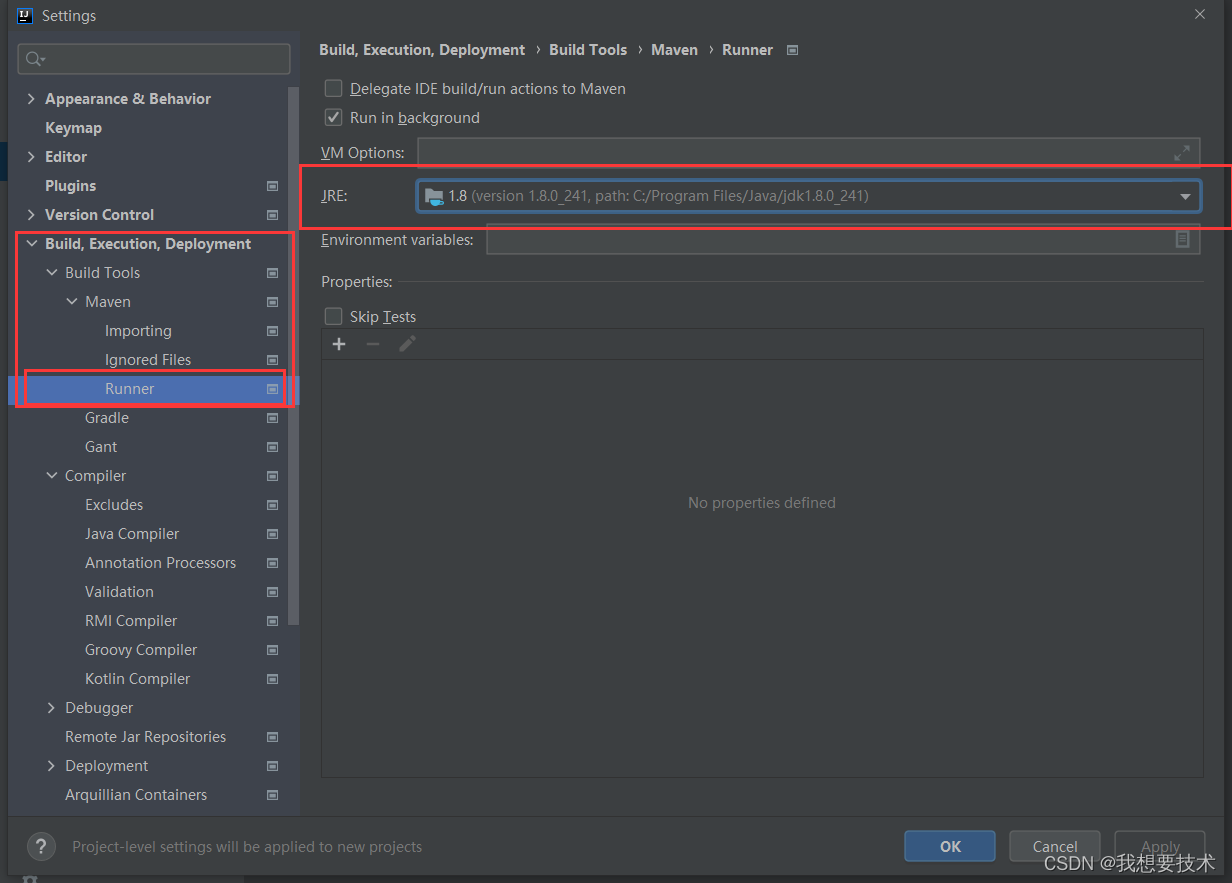Click the Environment variables text field
Screen dimensions: 1232x883
click(x=843, y=240)
